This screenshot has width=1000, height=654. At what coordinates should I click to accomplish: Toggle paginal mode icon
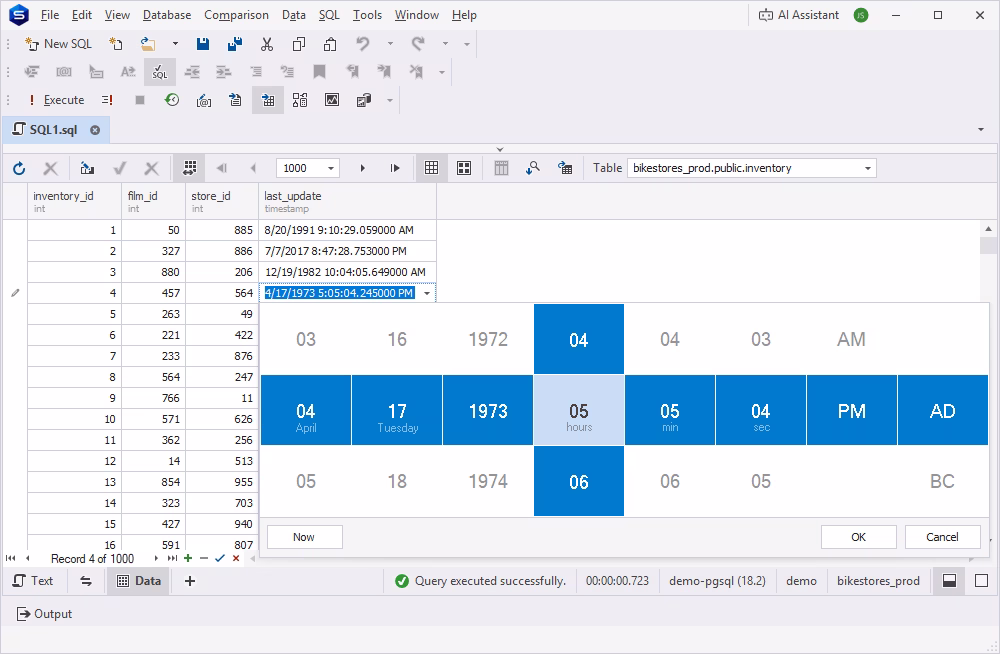(189, 168)
